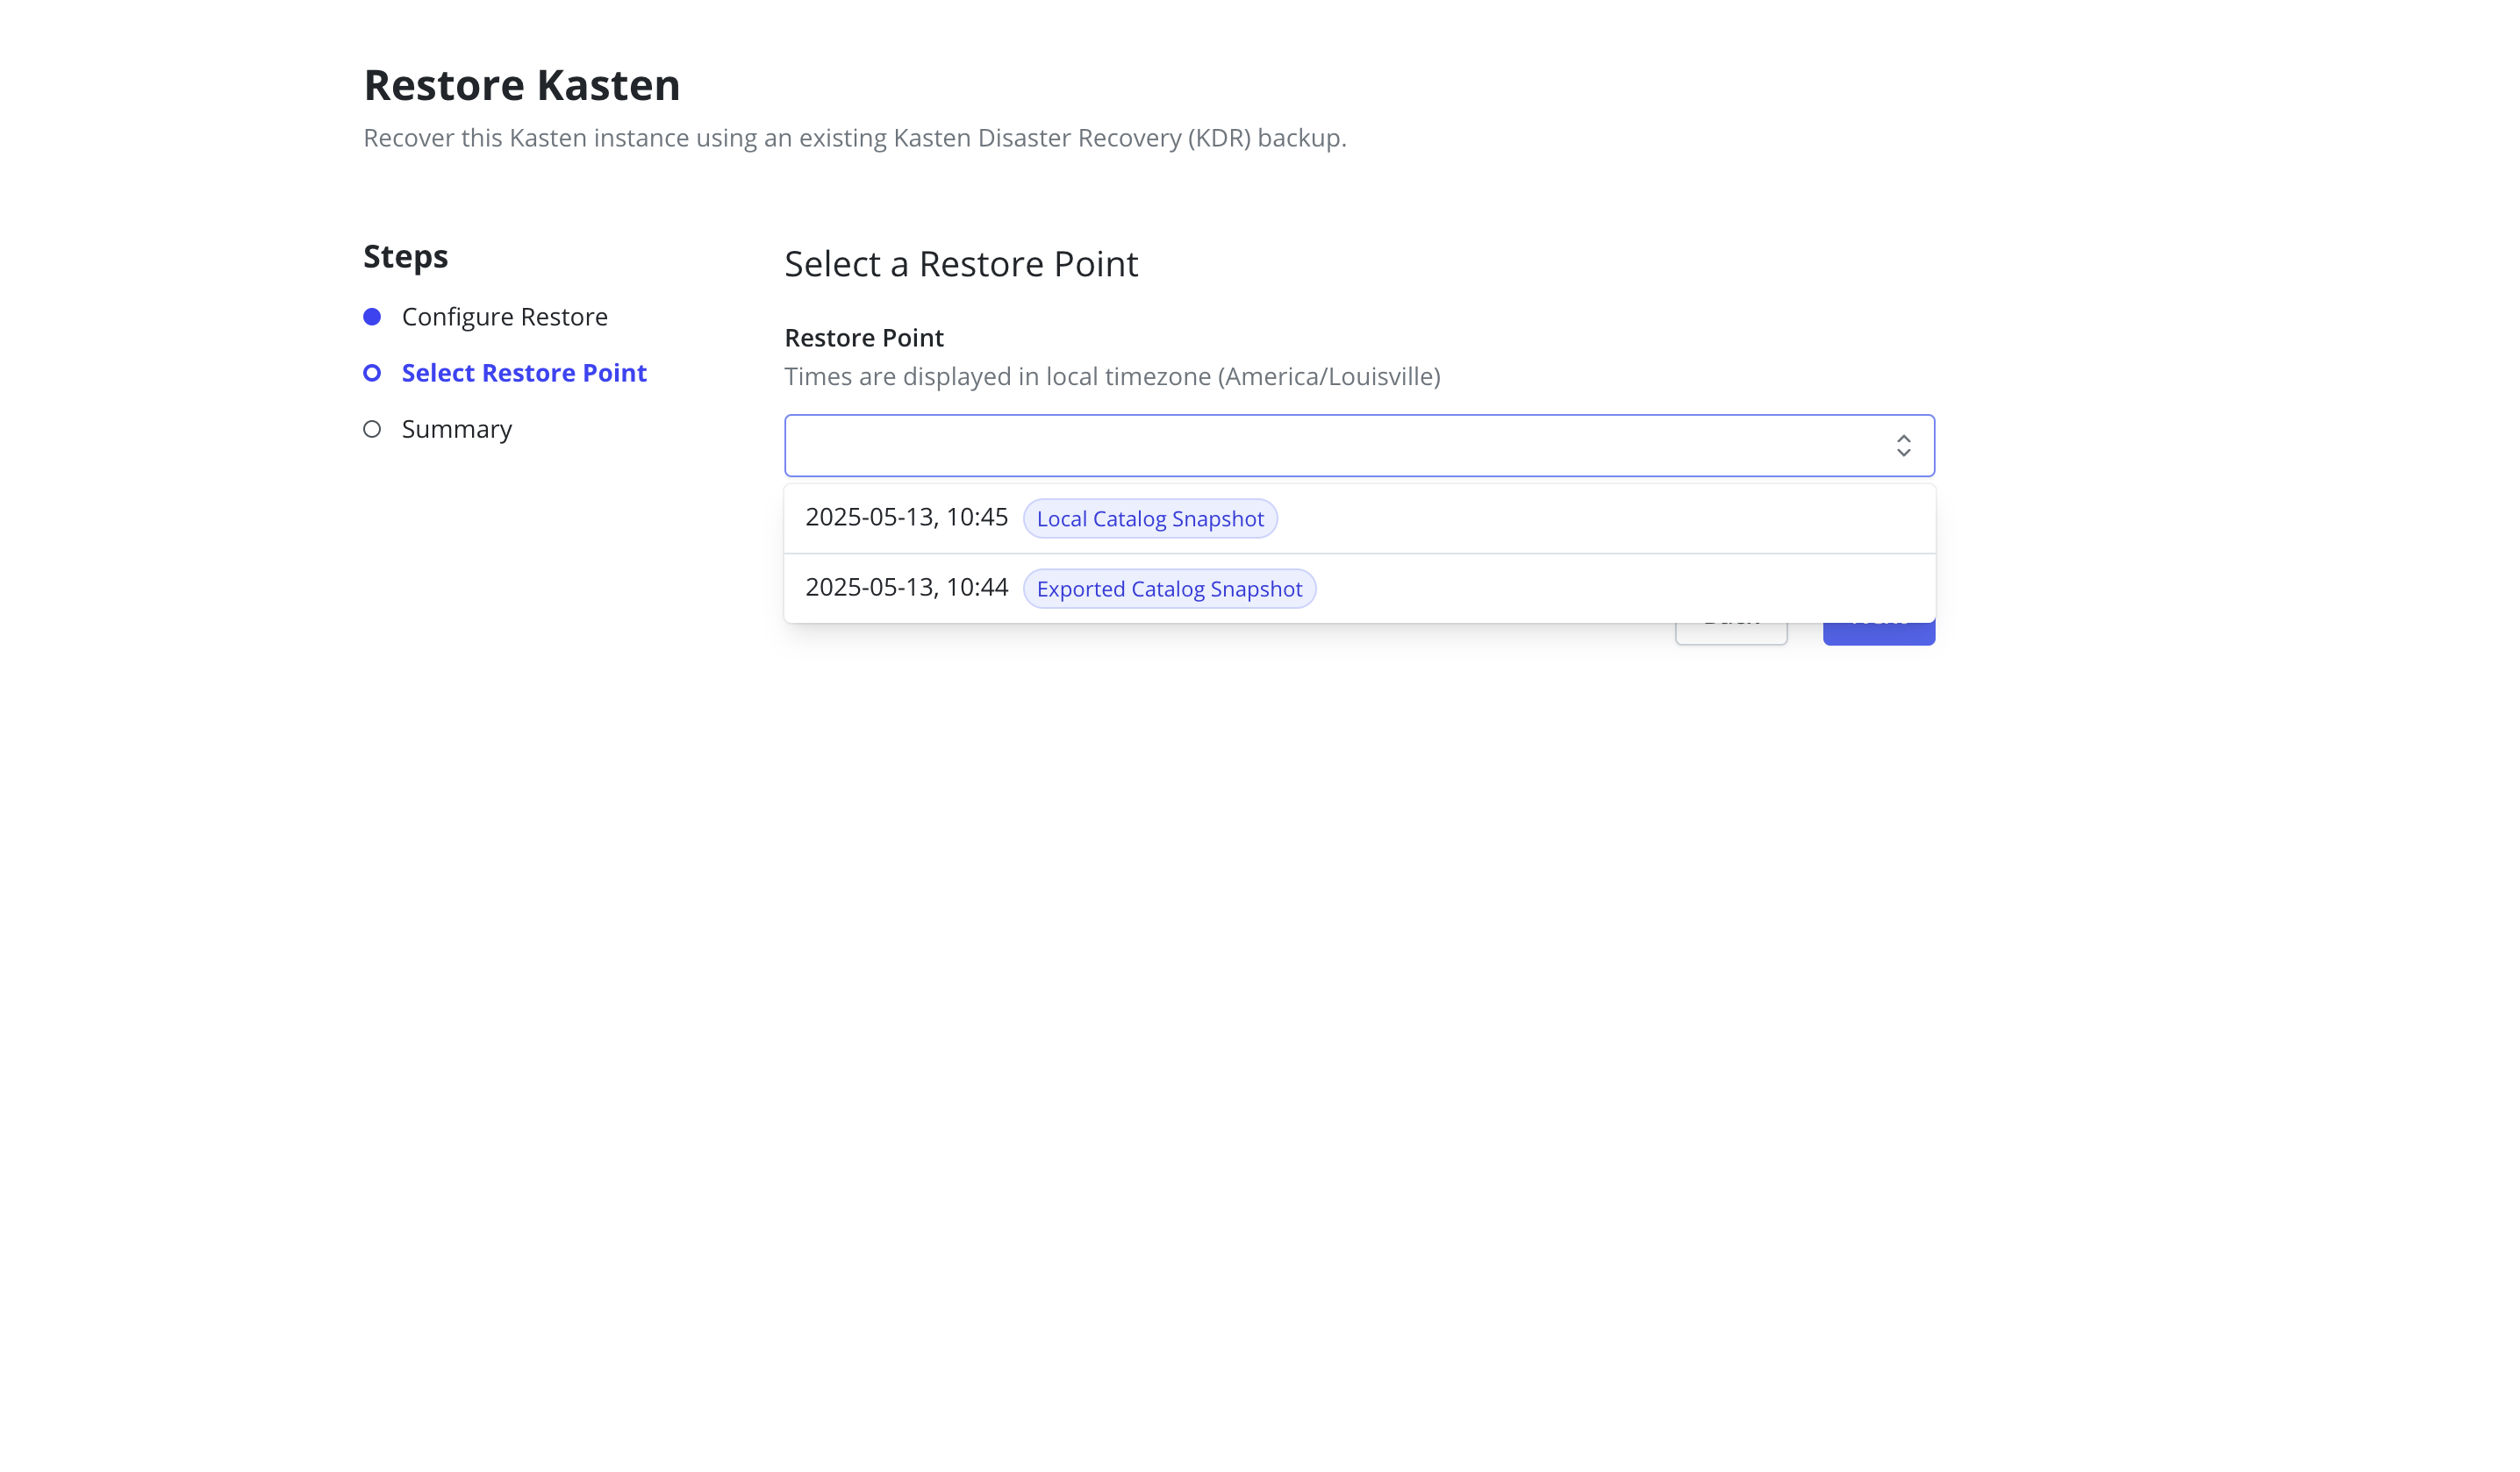Click the Exported Catalog Snapshot badge
This screenshot has height=1472, width=2520.
[1169, 589]
